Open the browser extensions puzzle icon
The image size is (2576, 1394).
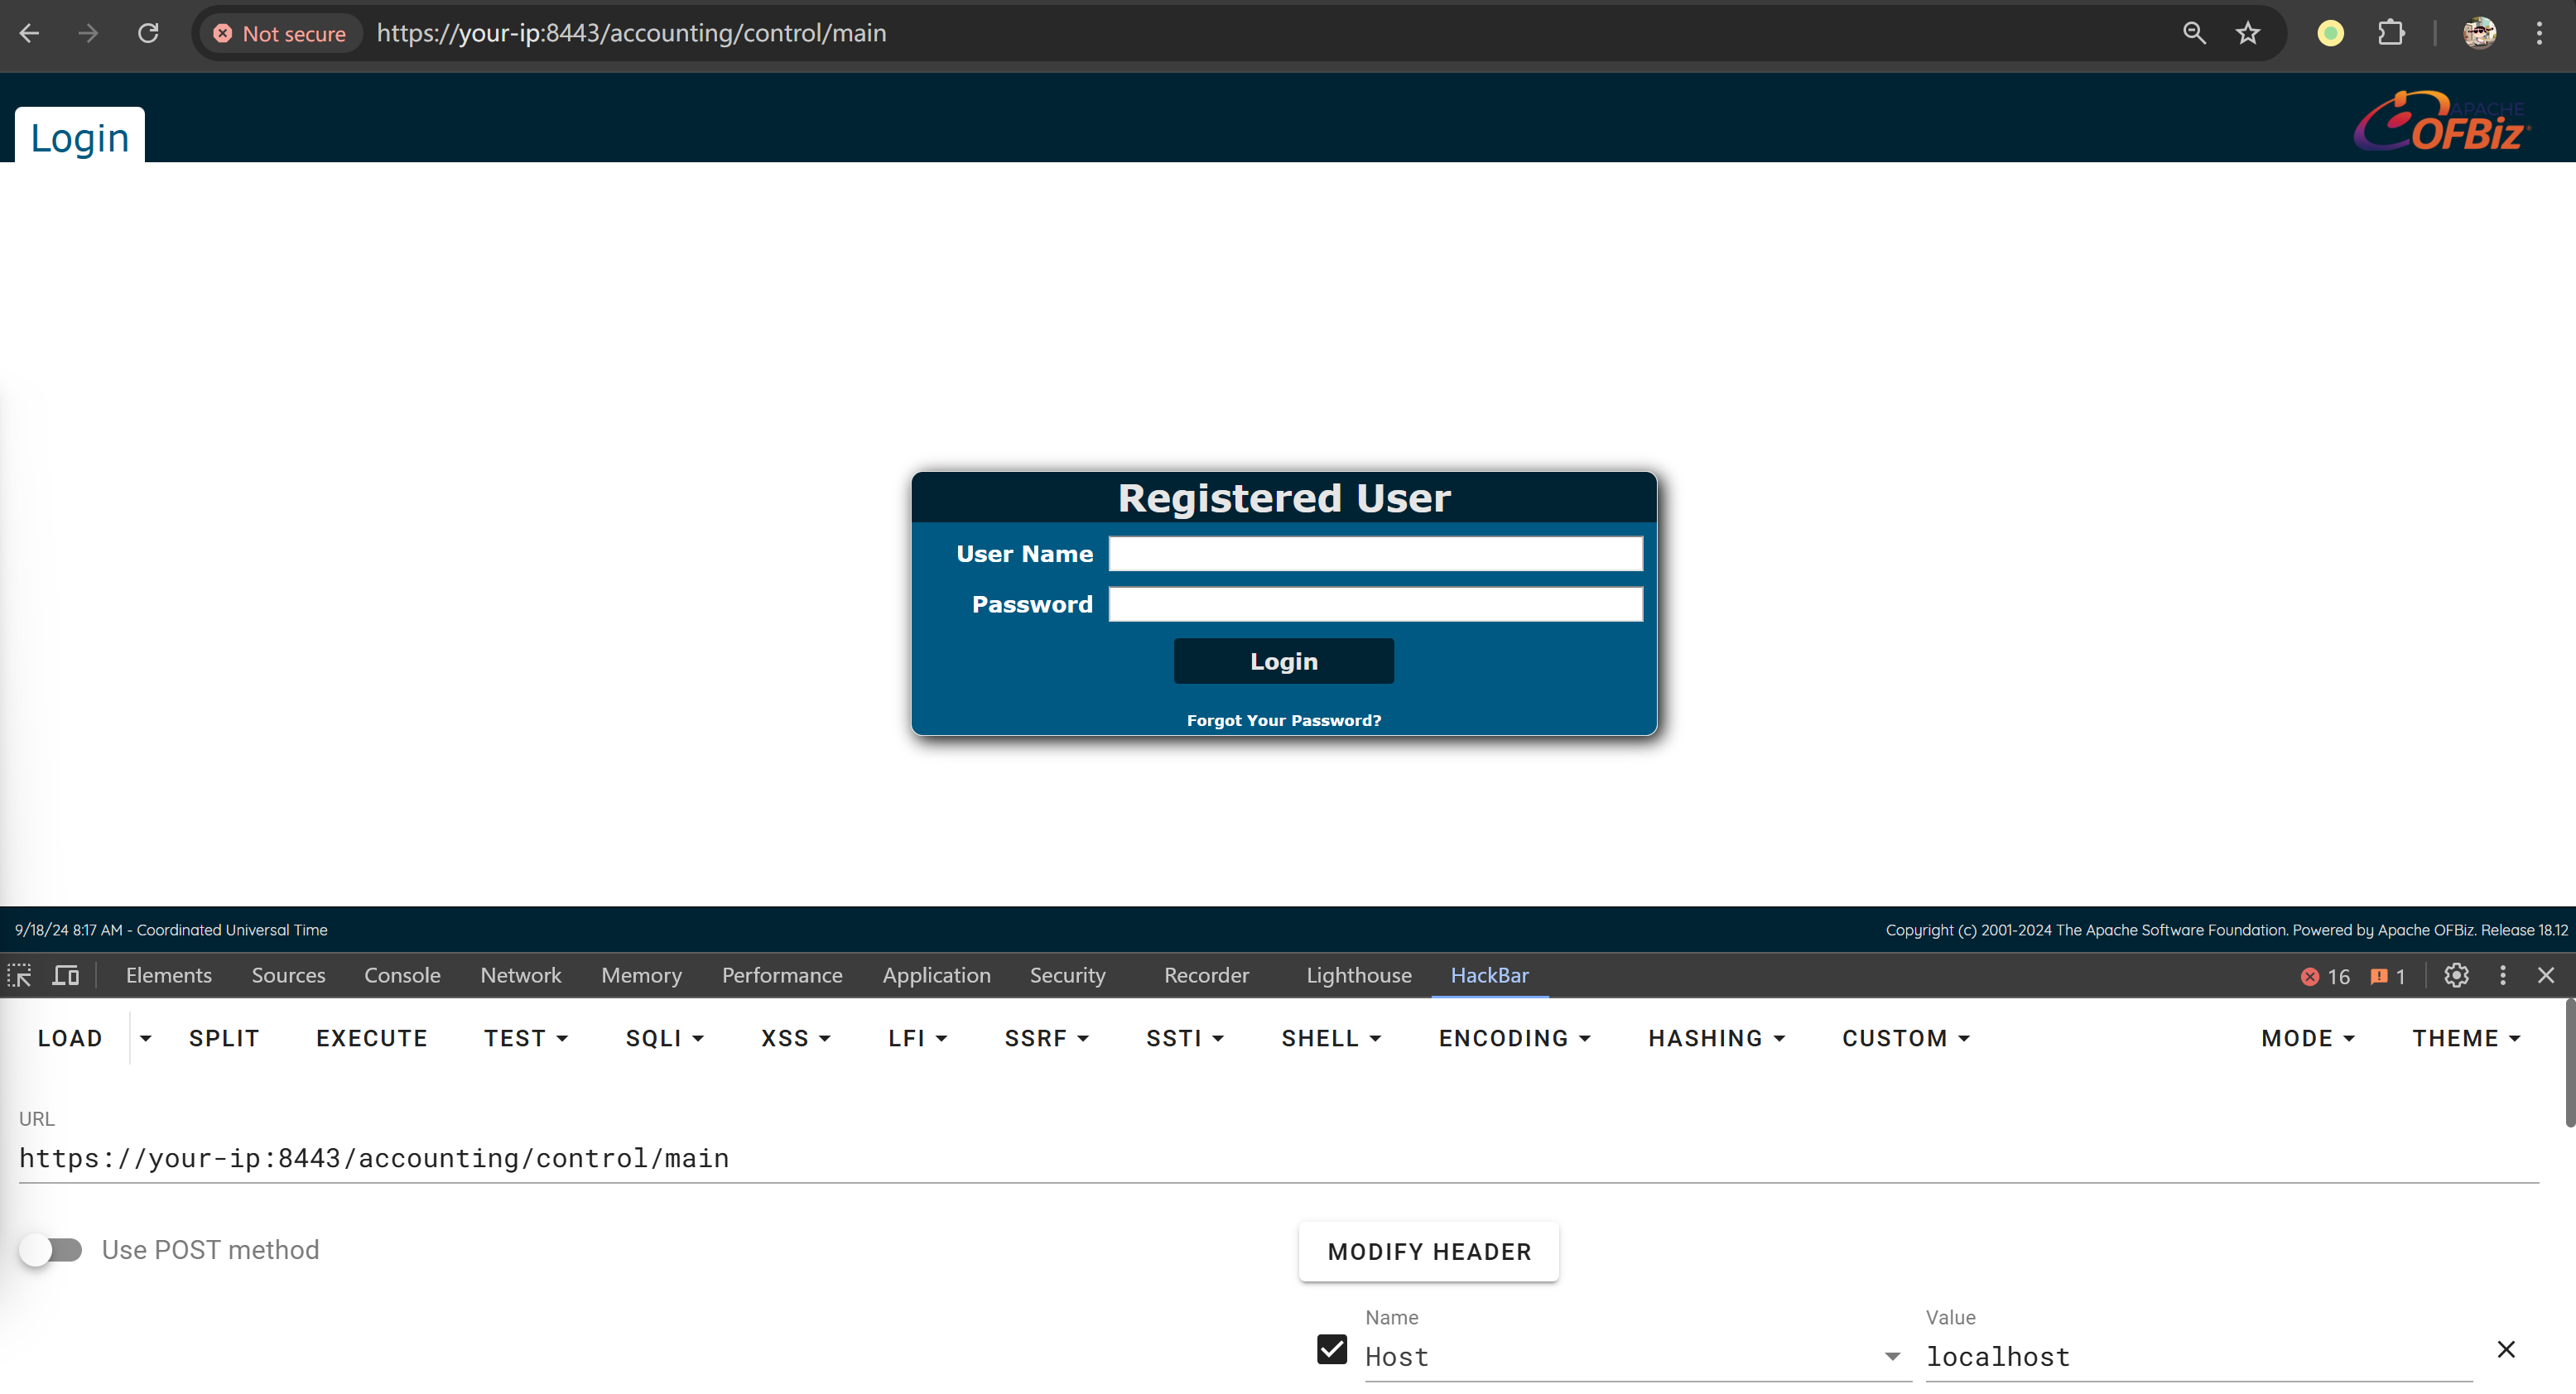[2390, 33]
